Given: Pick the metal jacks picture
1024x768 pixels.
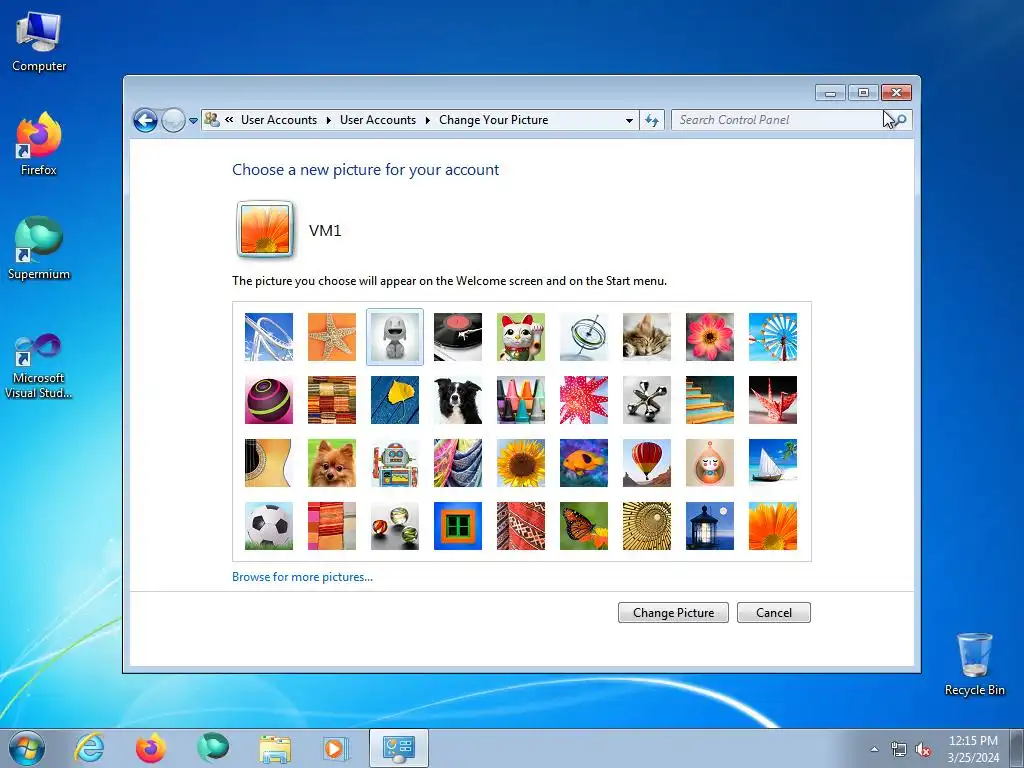Looking at the screenshot, I should [x=647, y=400].
